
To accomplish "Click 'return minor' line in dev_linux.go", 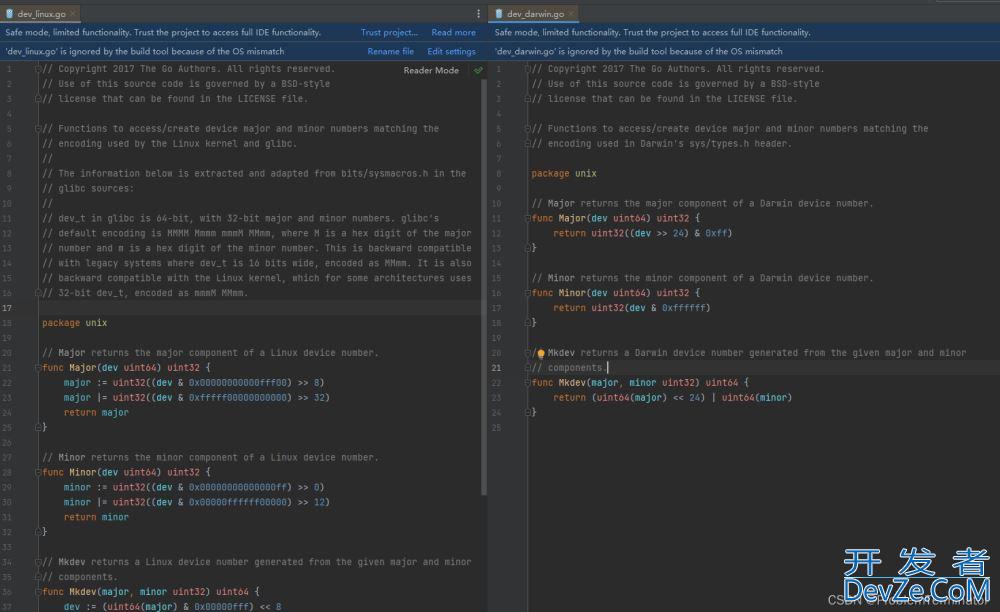I will click(96, 518).
